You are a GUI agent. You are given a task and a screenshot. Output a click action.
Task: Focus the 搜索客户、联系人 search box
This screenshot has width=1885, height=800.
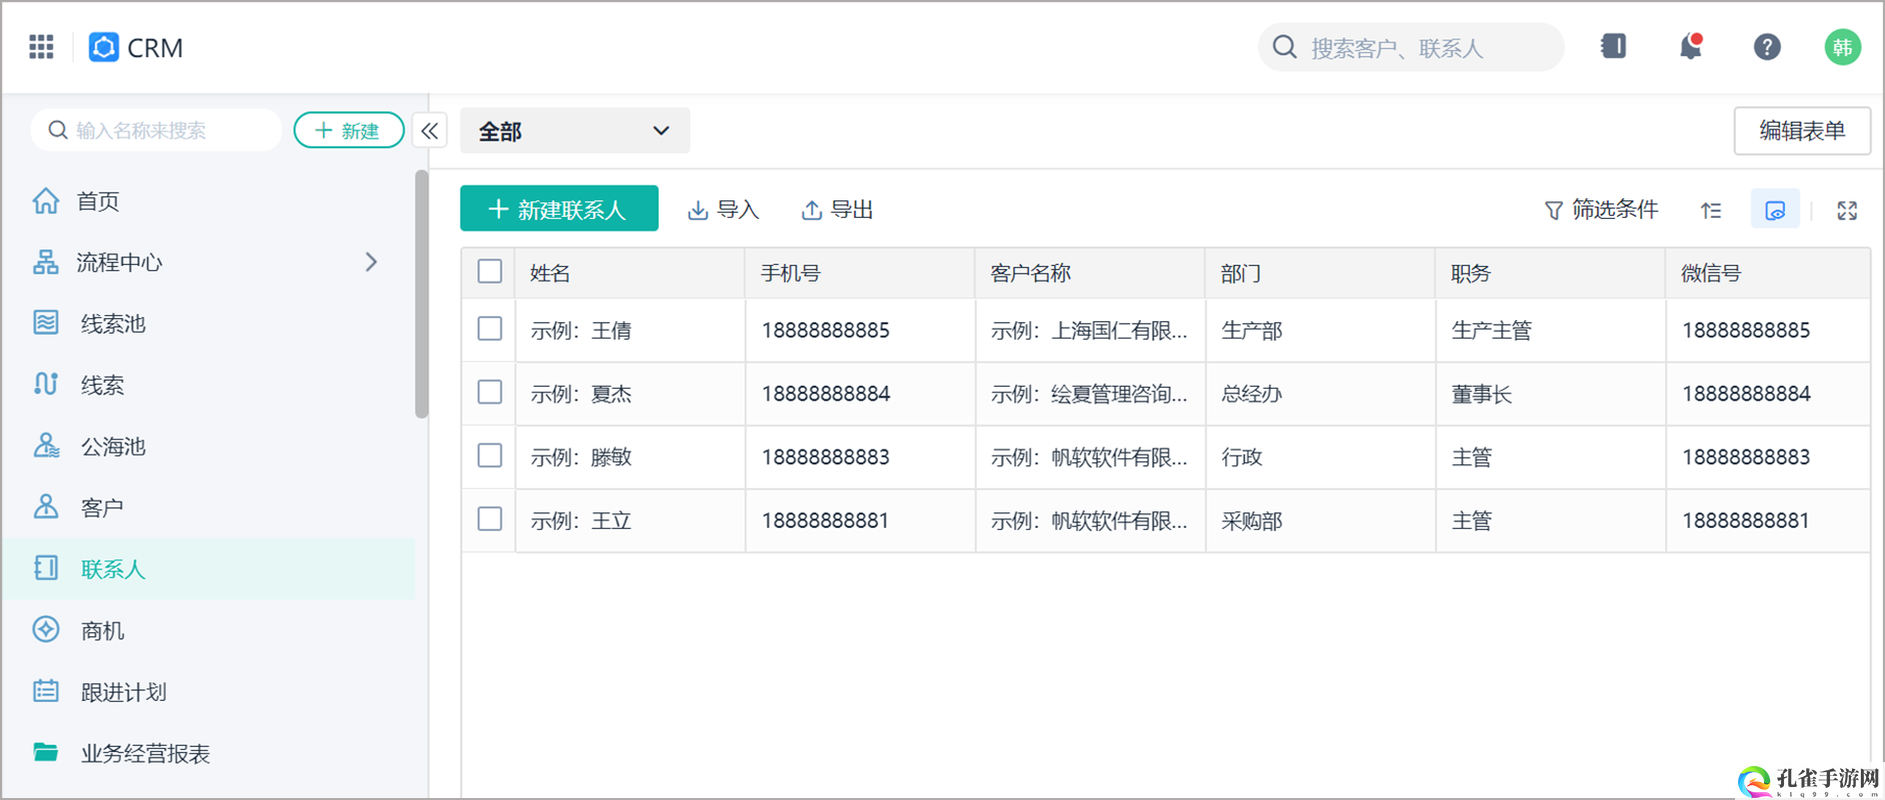tap(1411, 47)
